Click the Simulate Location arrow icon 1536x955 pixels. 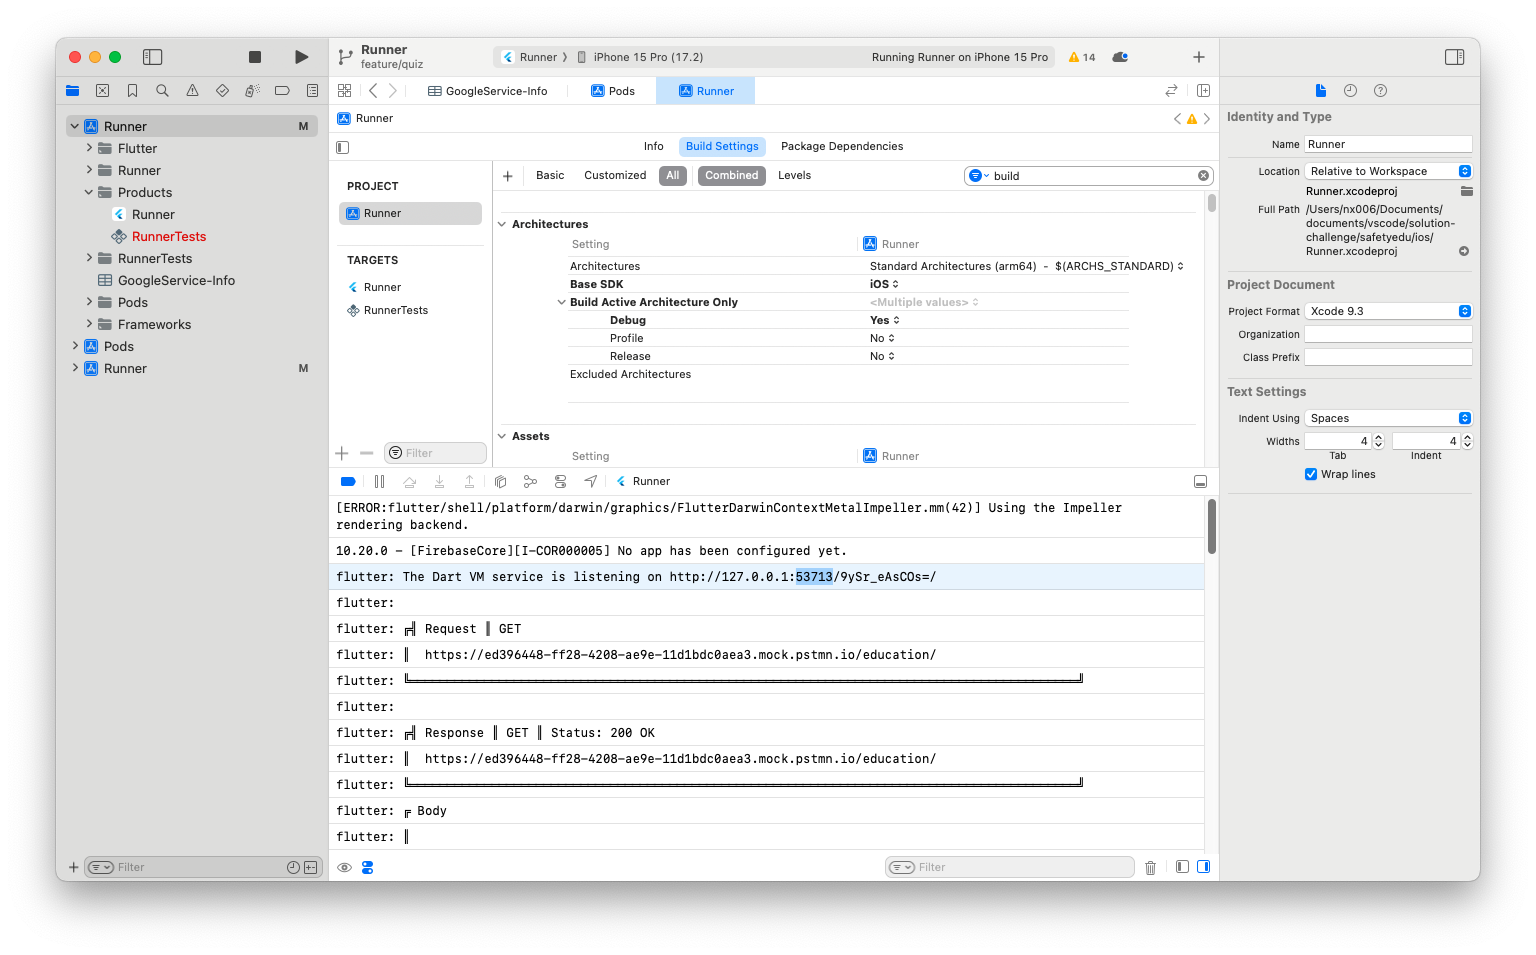pos(590,481)
